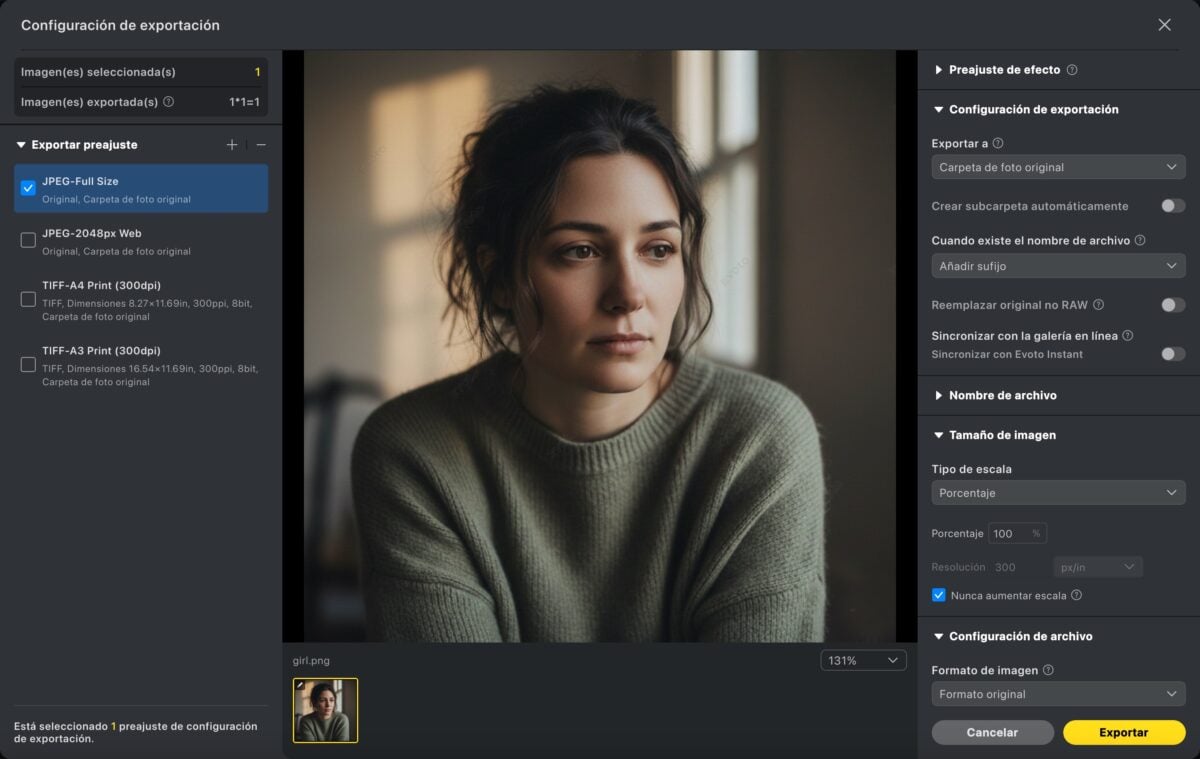Click the minus icon to remove preset

point(261,145)
